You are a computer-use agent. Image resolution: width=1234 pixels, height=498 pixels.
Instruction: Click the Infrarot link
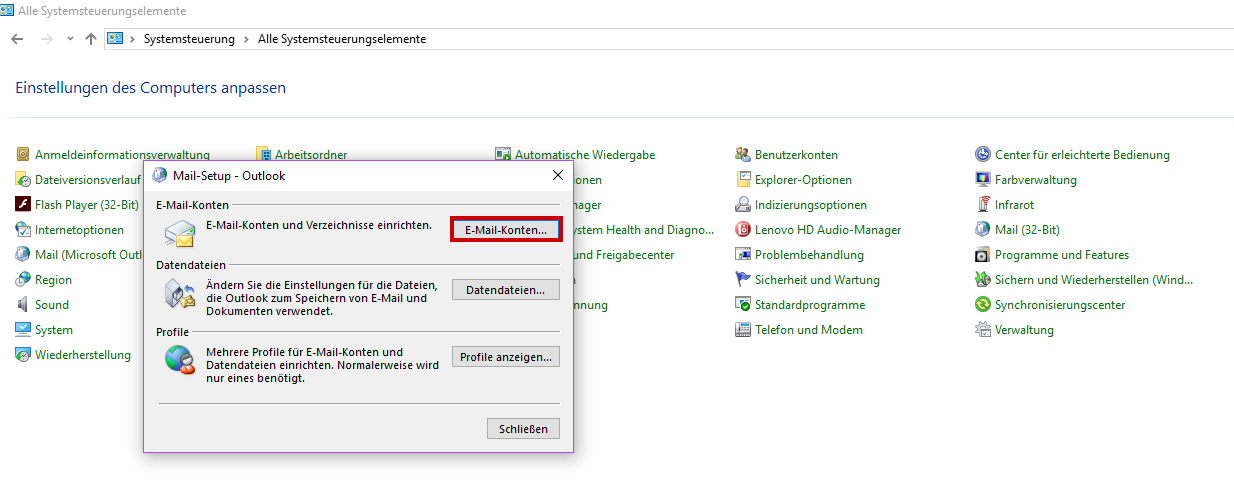(x=1015, y=205)
